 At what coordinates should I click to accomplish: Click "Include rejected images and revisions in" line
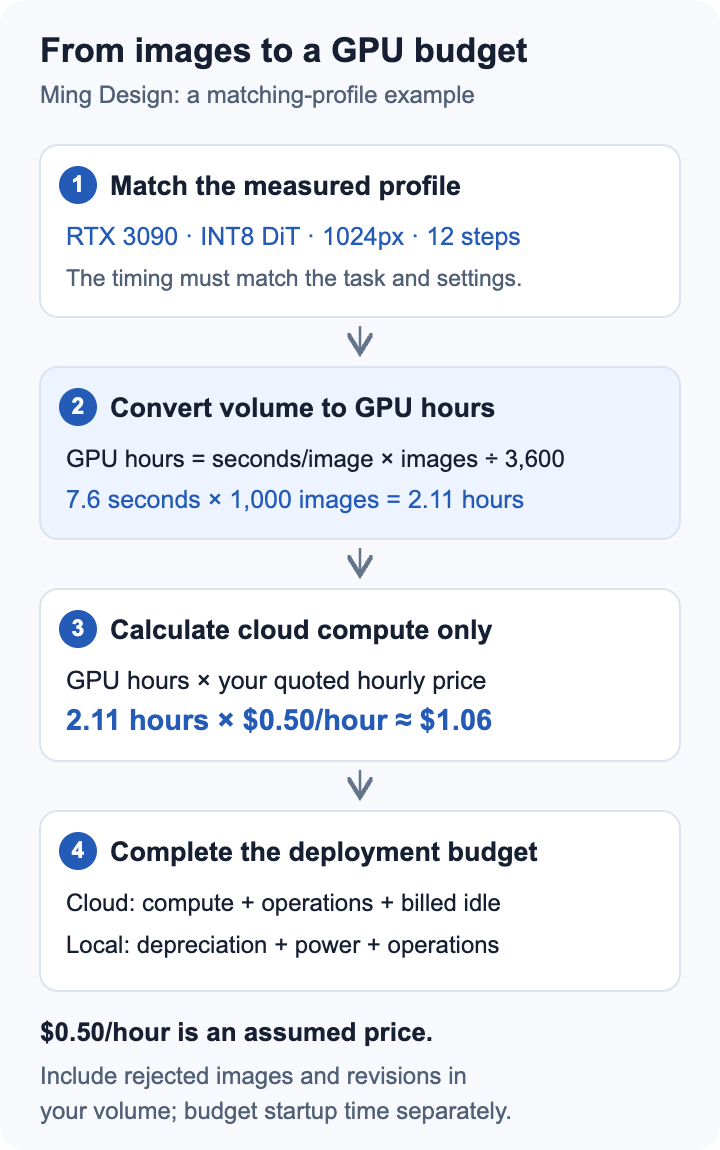[253, 1076]
